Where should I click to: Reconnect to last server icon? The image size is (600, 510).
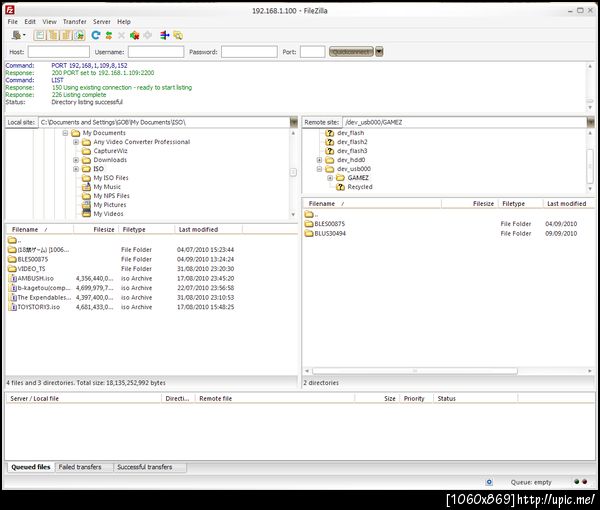point(148,35)
